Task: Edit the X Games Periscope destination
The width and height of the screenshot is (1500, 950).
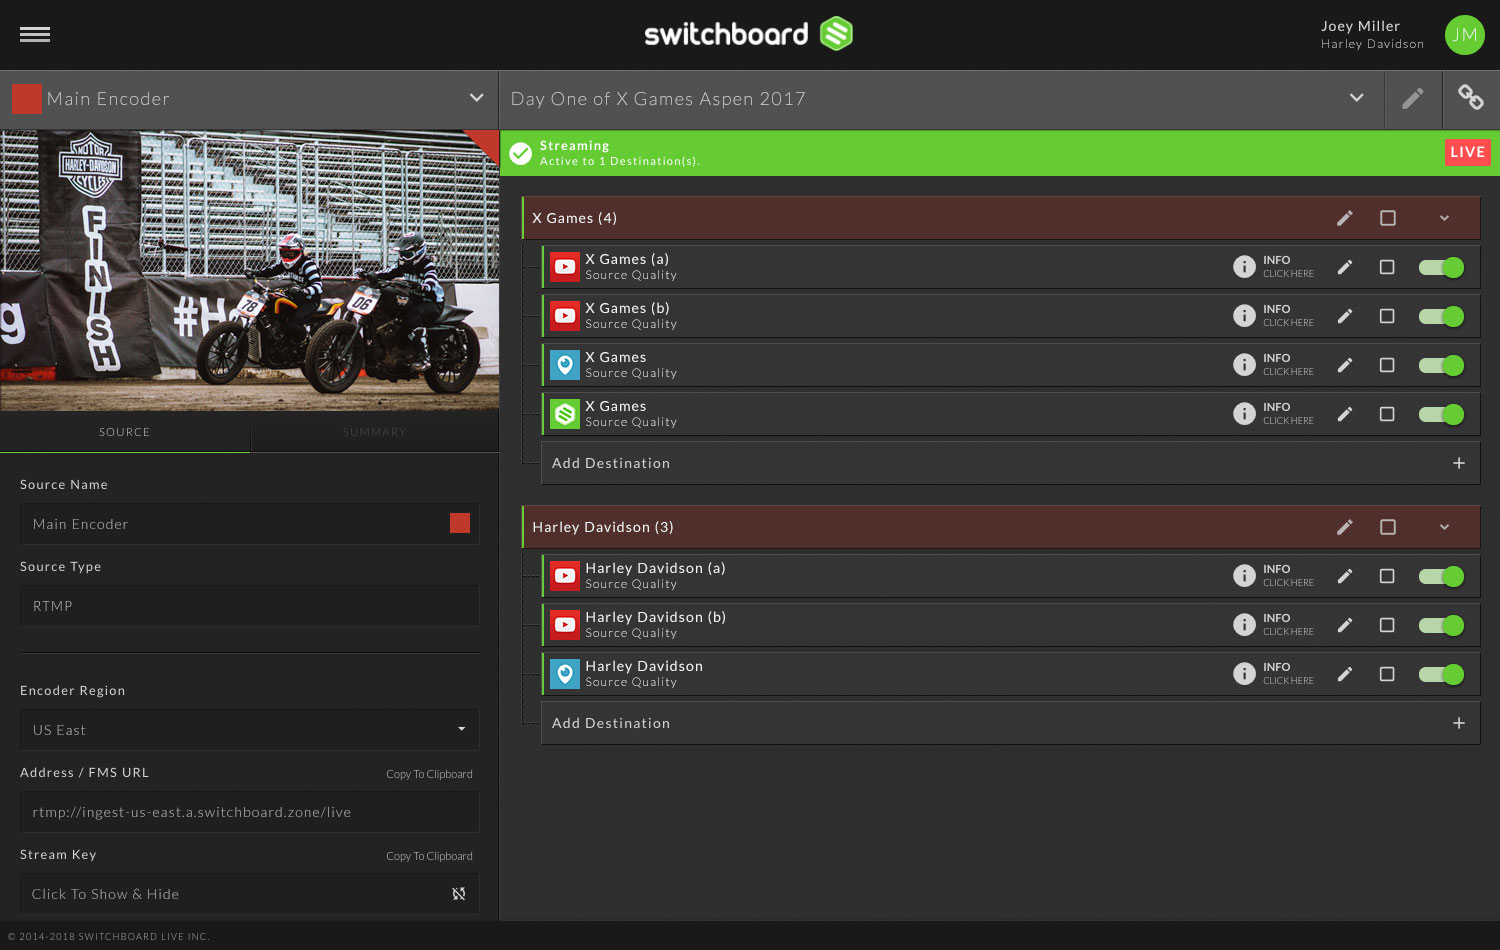Action: pyautogui.click(x=1345, y=365)
